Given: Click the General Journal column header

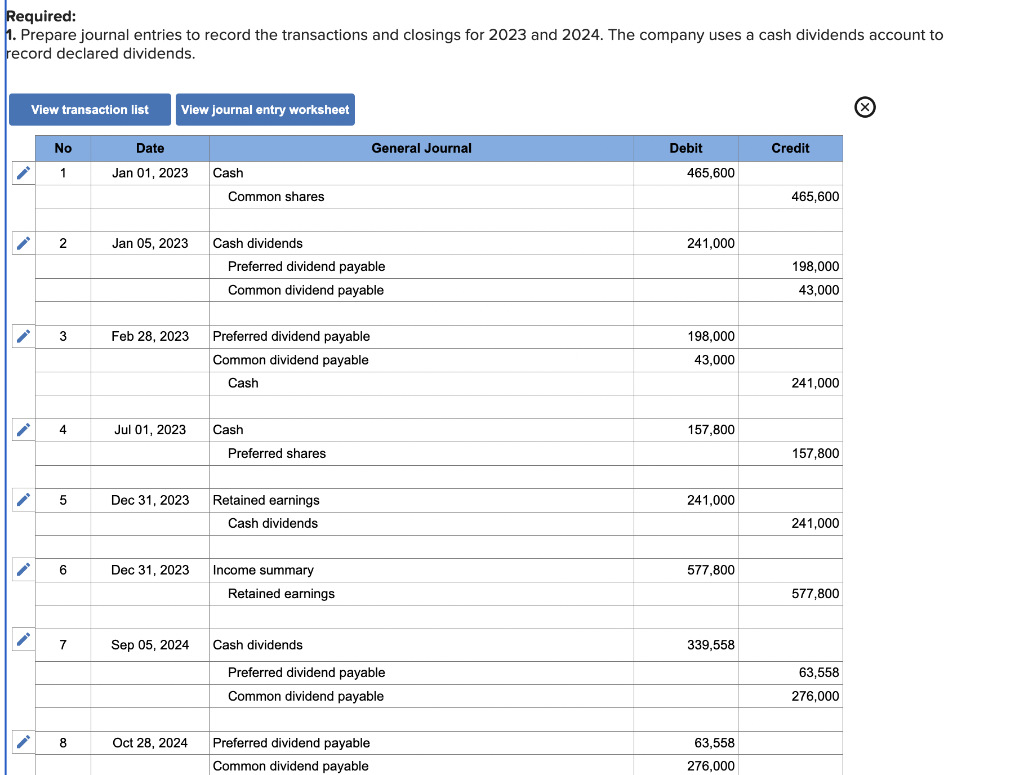Looking at the screenshot, I should pos(421,148).
